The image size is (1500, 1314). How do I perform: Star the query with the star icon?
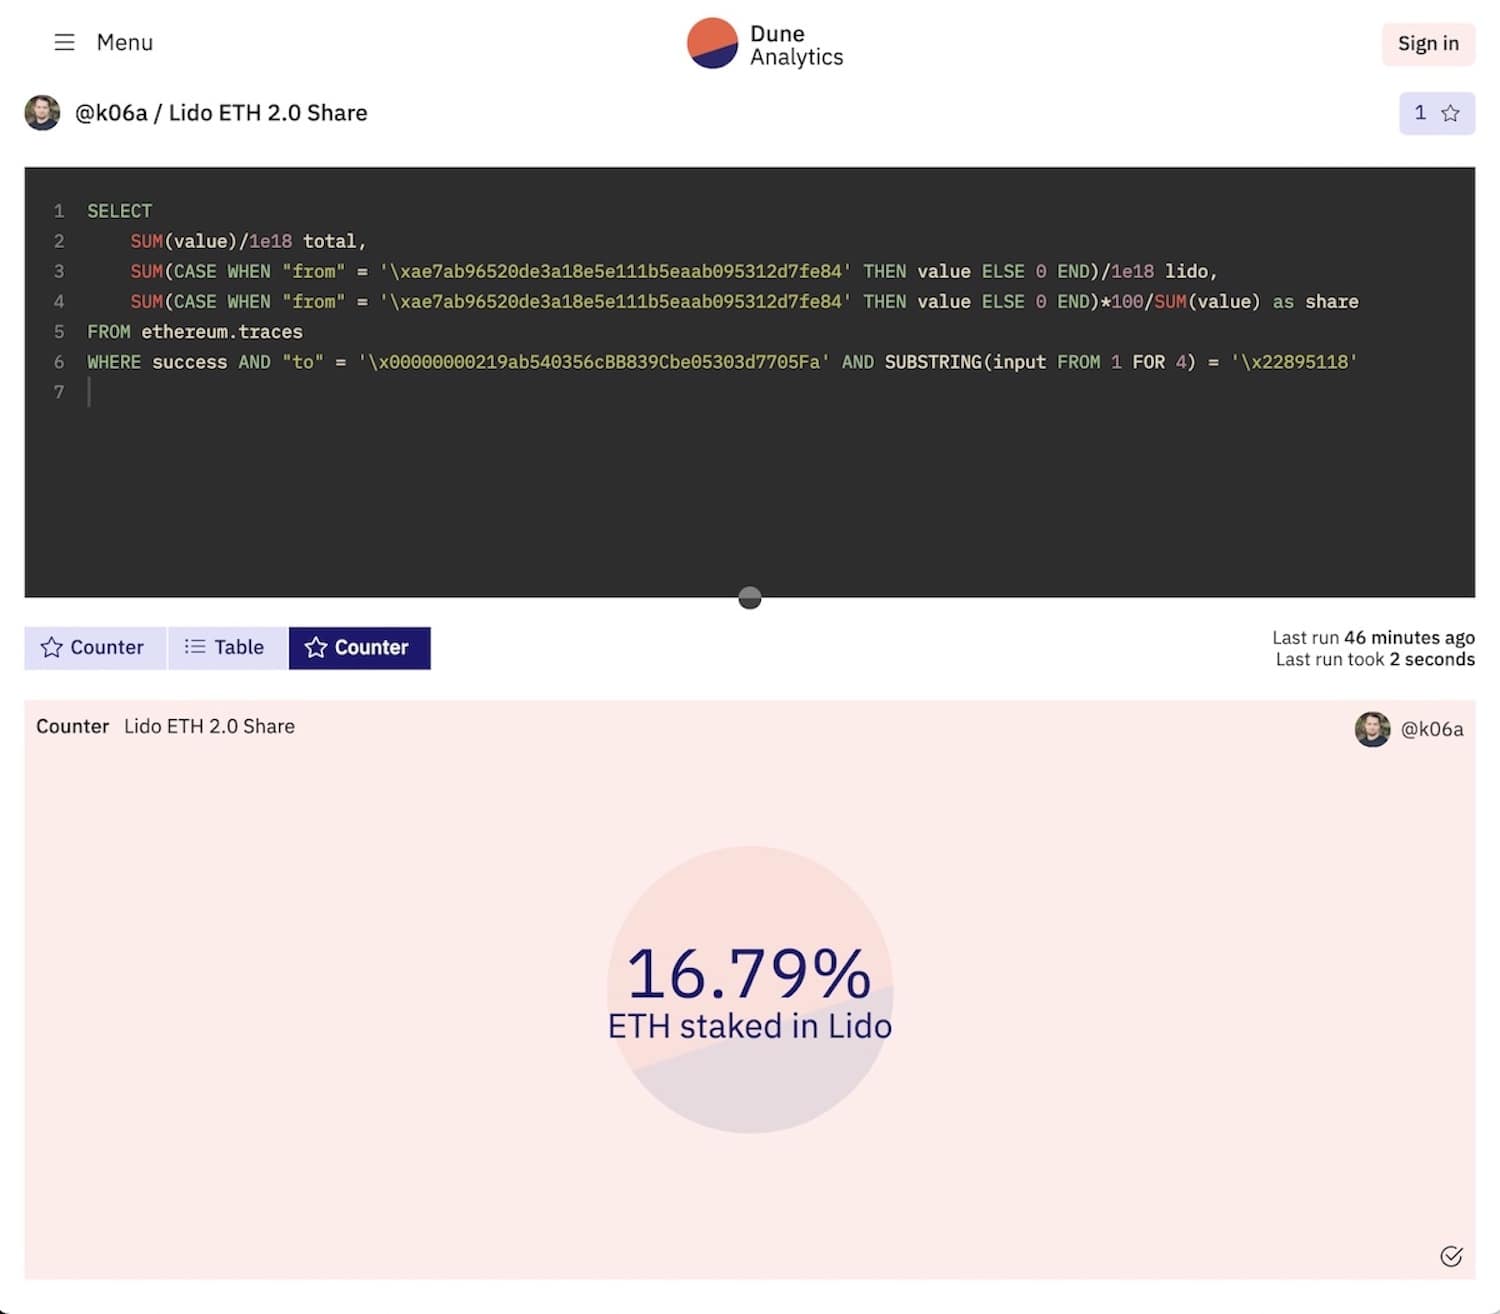pyautogui.click(x=1450, y=113)
